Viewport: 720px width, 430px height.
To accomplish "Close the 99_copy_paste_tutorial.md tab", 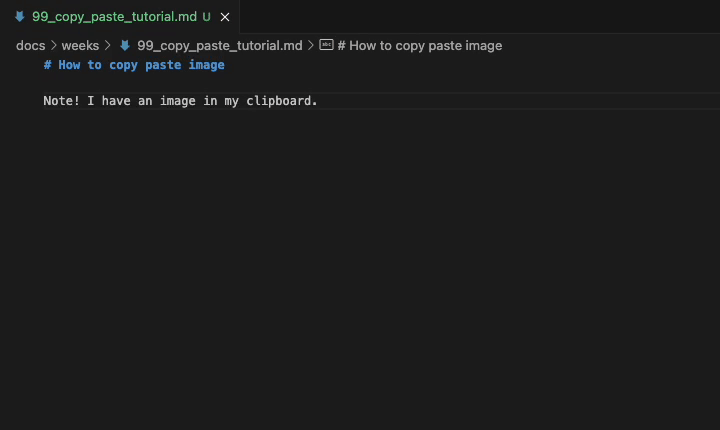I will pos(225,17).
